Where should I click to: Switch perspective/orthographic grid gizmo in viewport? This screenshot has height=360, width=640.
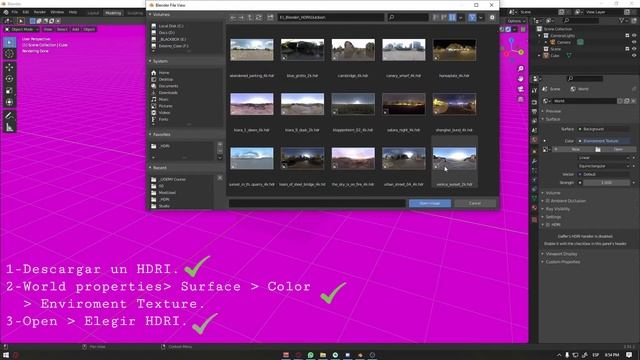click(521, 99)
